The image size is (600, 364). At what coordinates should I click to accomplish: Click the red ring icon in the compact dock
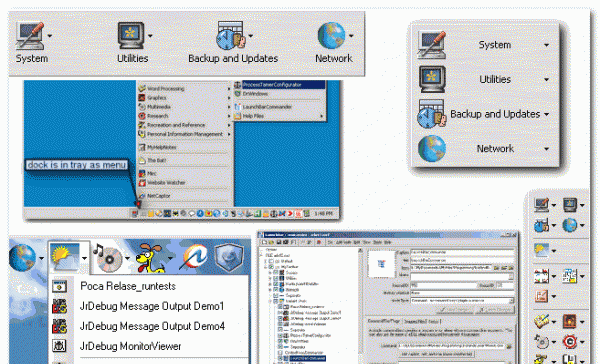coord(569,341)
